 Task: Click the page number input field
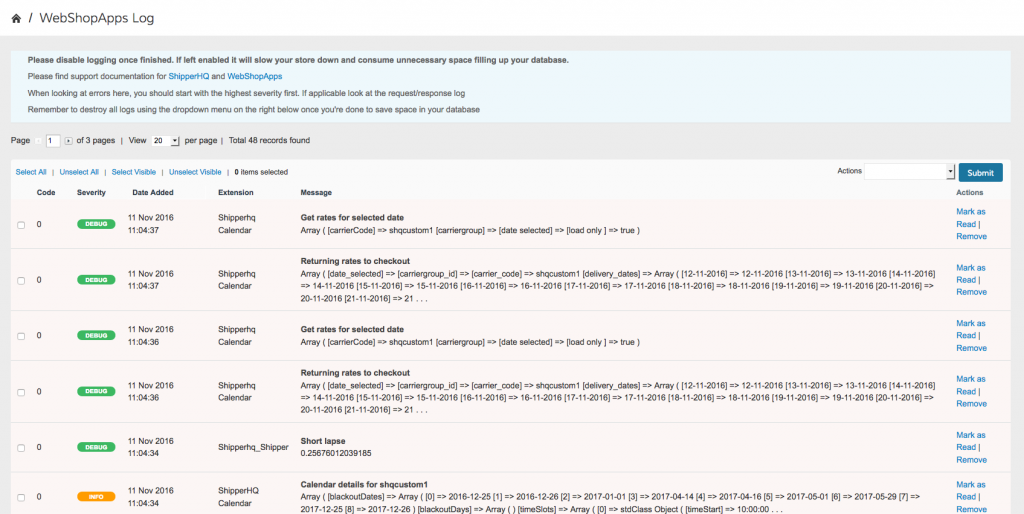tap(53, 141)
